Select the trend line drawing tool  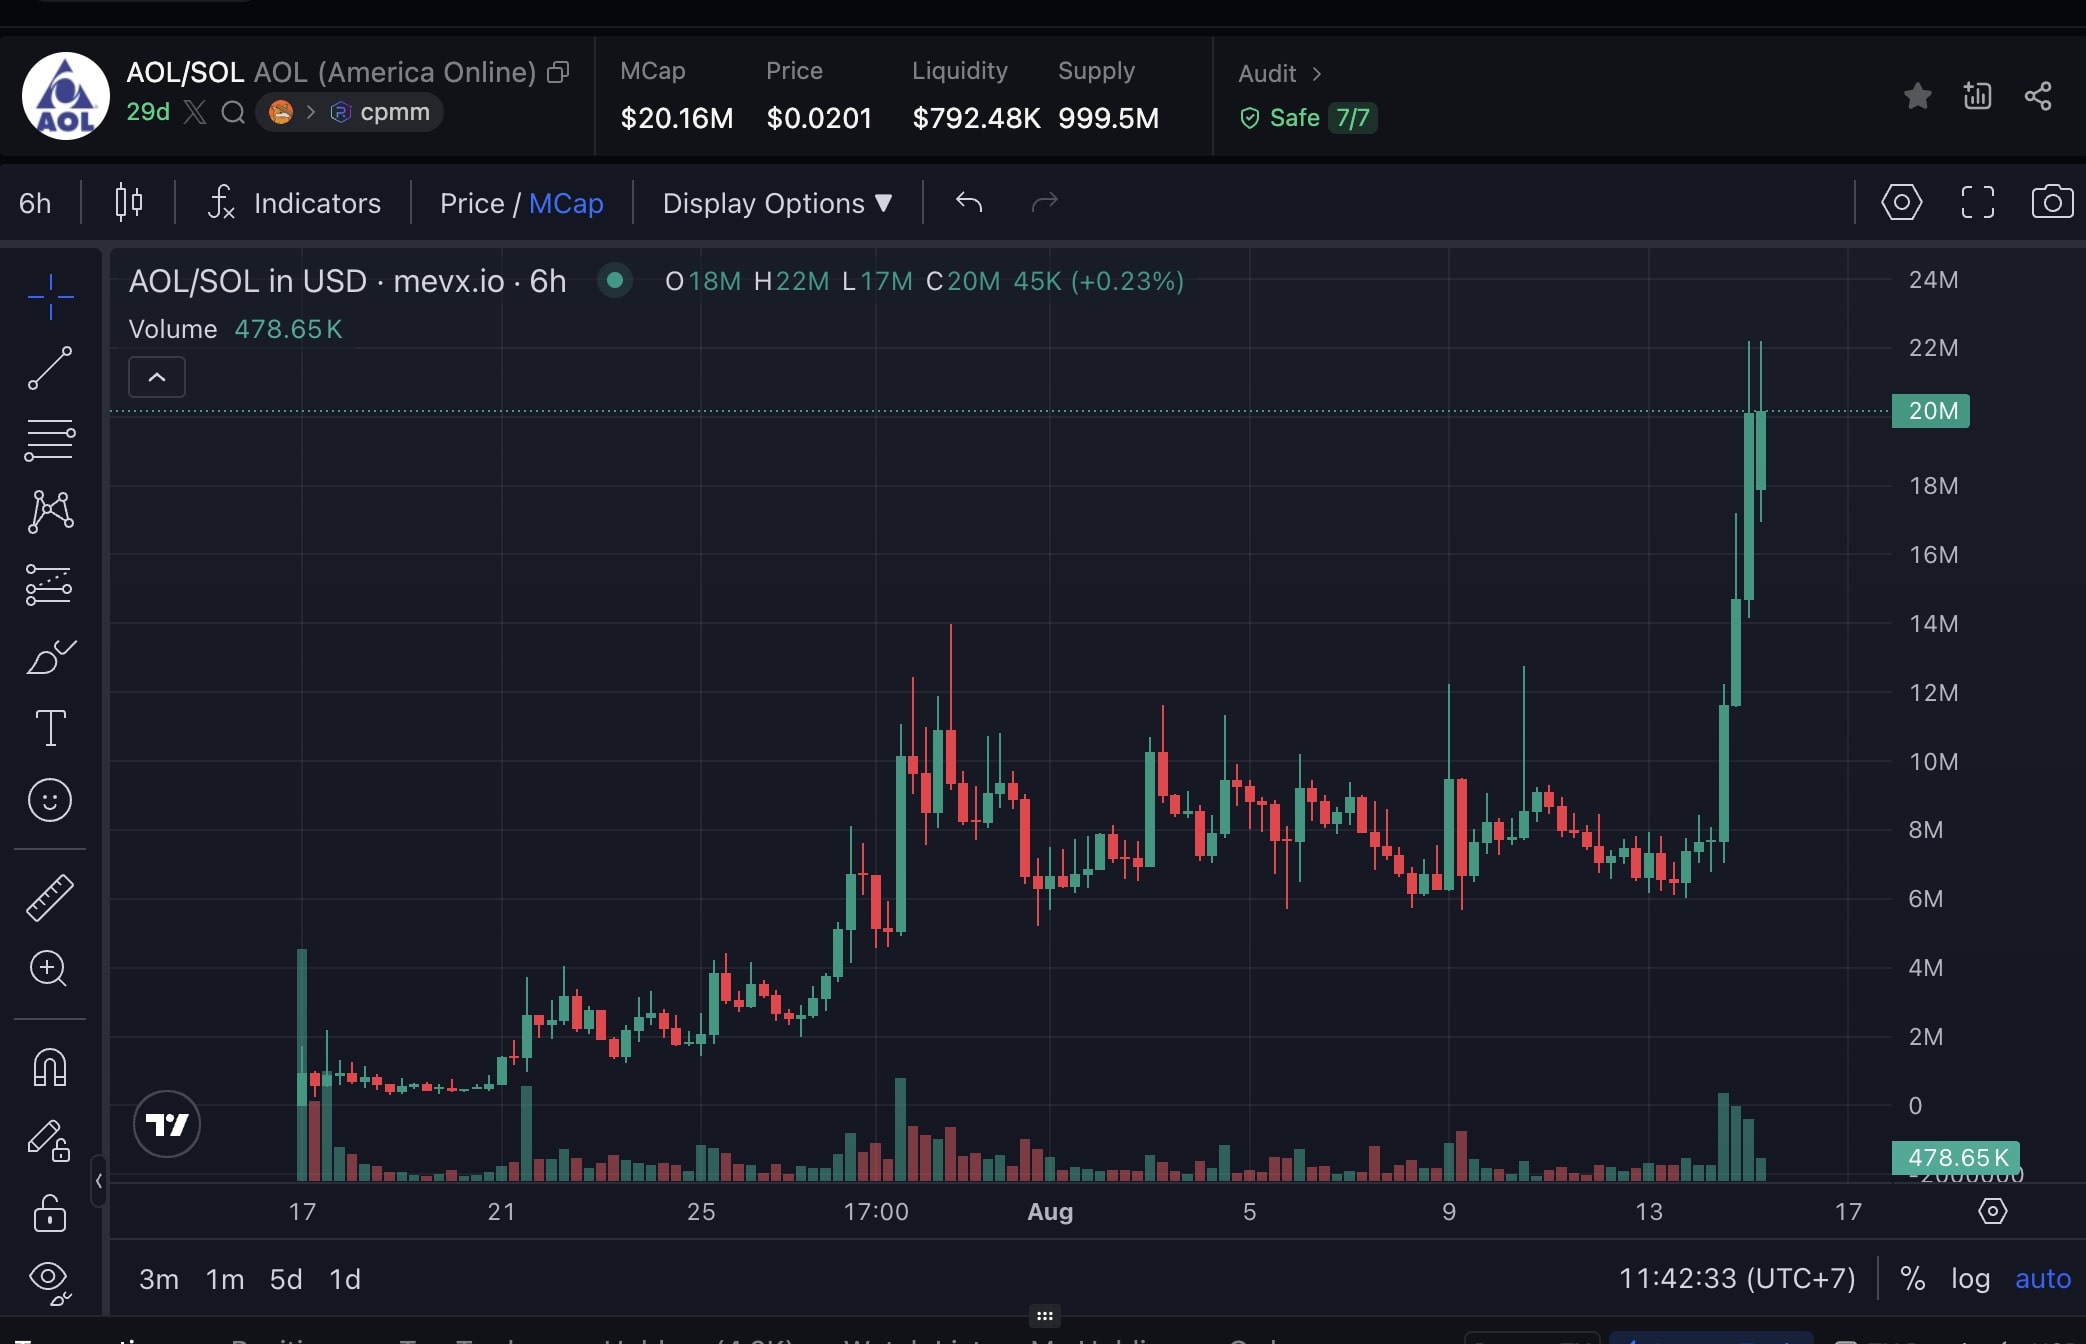click(50, 368)
